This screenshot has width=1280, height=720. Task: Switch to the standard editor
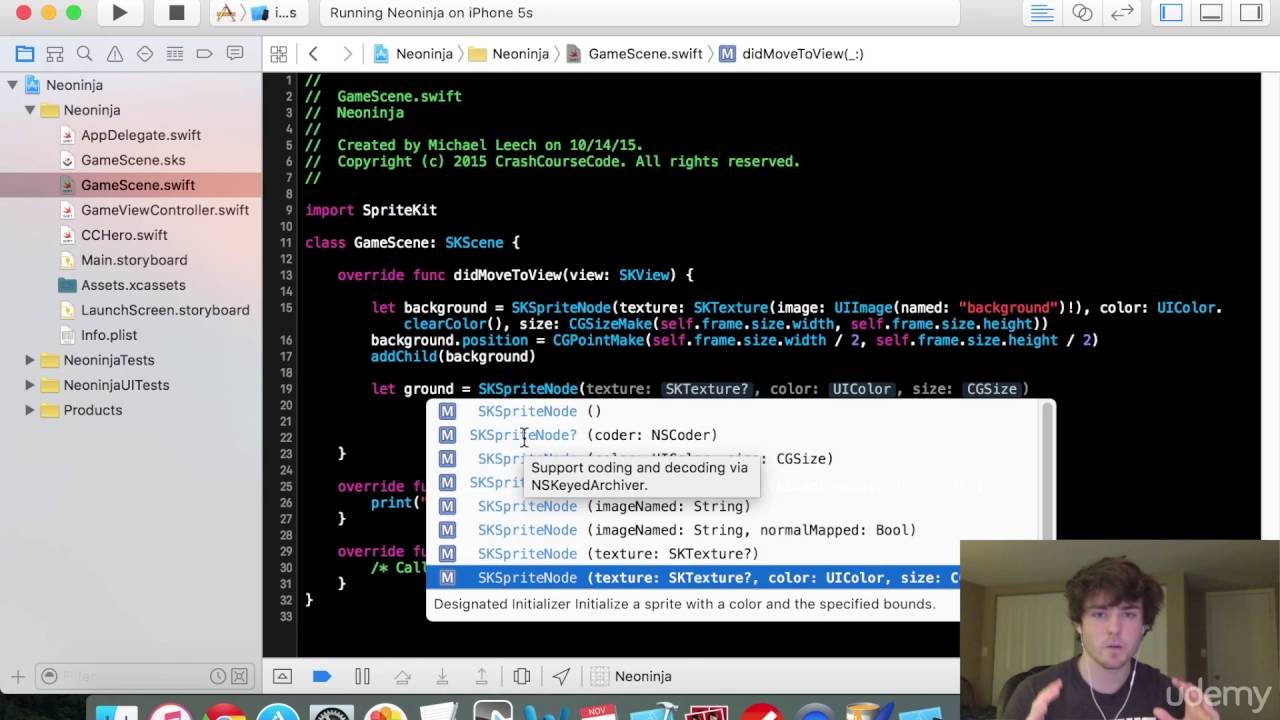click(x=1042, y=13)
